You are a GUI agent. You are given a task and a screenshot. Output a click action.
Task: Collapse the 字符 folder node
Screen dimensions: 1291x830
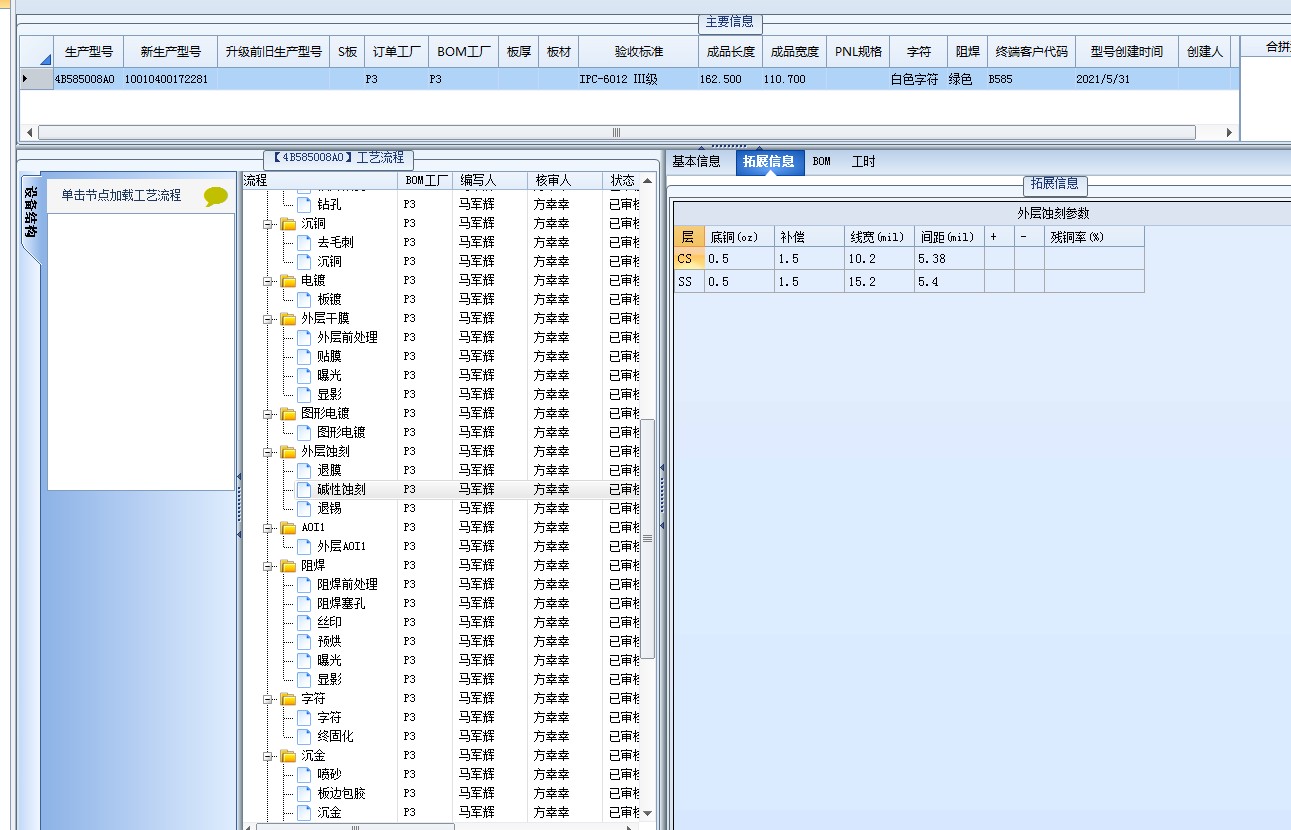(268, 699)
